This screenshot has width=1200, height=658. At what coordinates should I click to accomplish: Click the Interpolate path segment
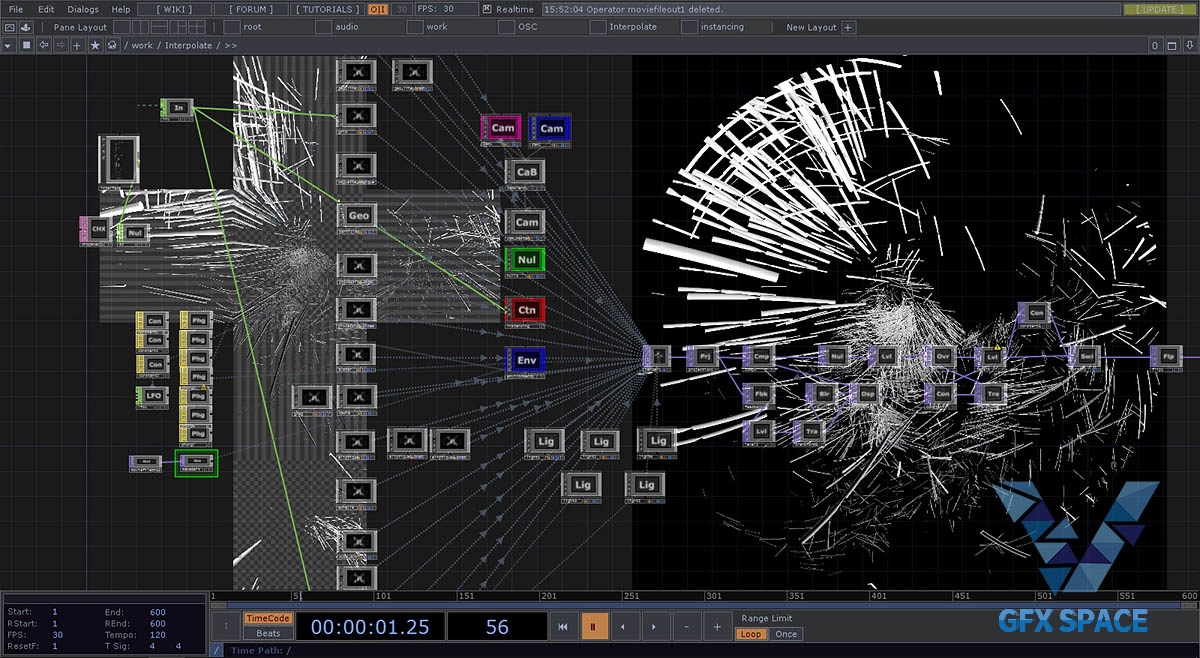188,45
